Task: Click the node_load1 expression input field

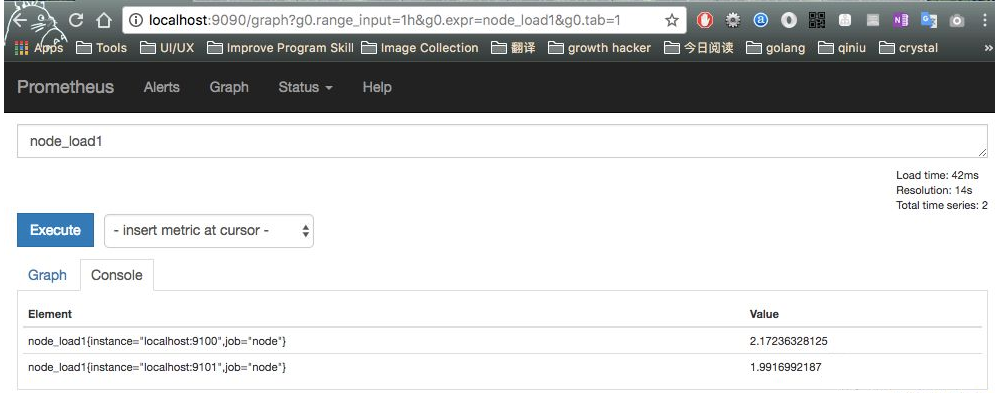Action: (x=502, y=141)
